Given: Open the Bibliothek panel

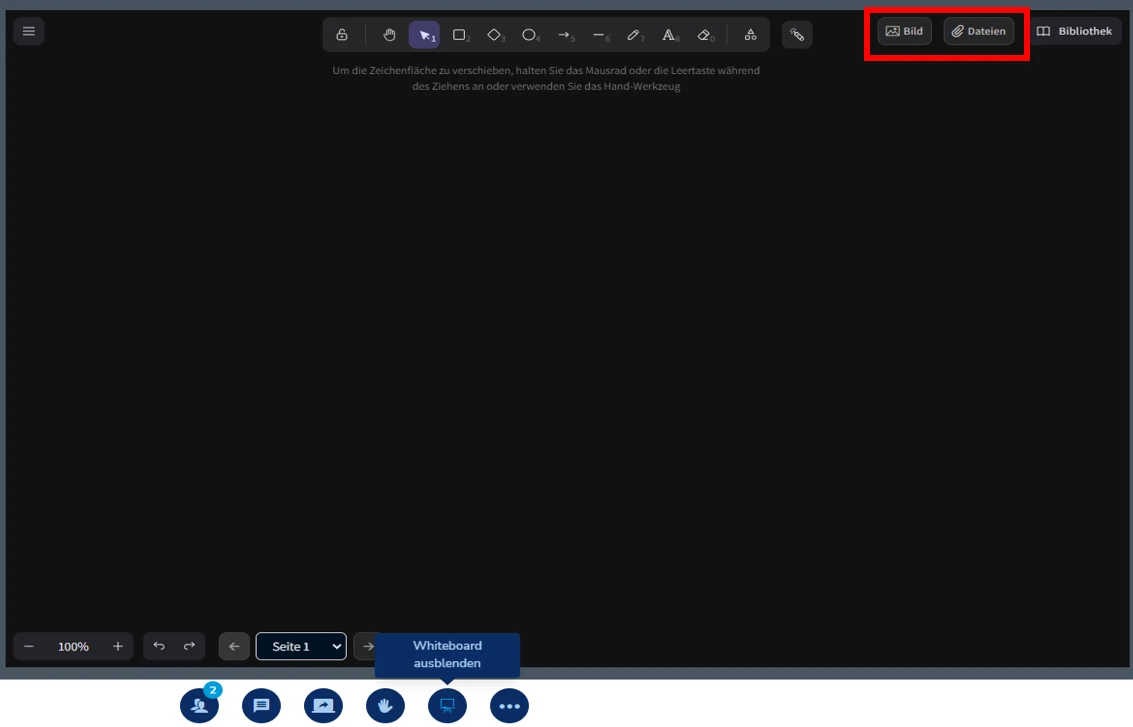Looking at the screenshot, I should (x=1076, y=31).
